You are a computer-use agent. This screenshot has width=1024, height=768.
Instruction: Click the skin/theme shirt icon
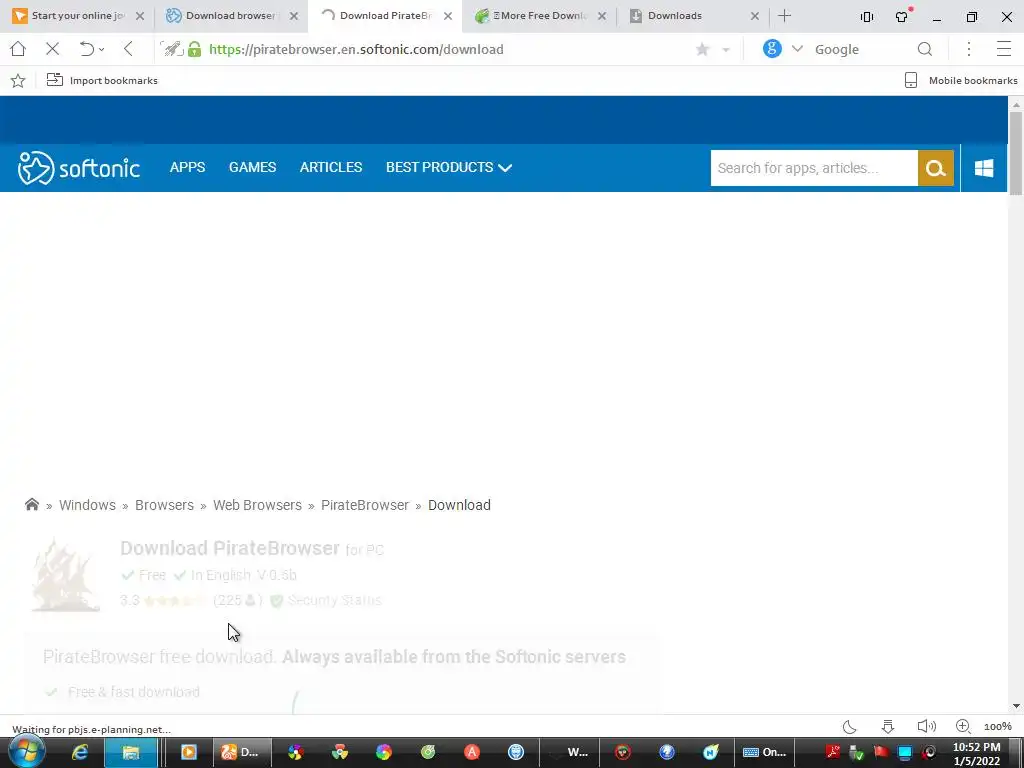[903, 16]
